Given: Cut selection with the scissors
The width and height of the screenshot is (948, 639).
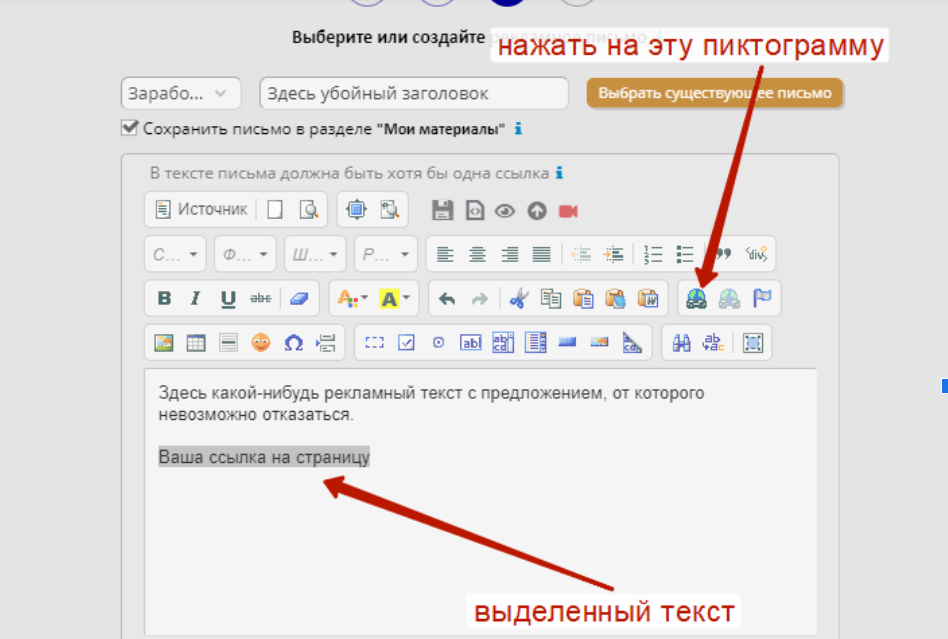Looking at the screenshot, I should [x=519, y=299].
